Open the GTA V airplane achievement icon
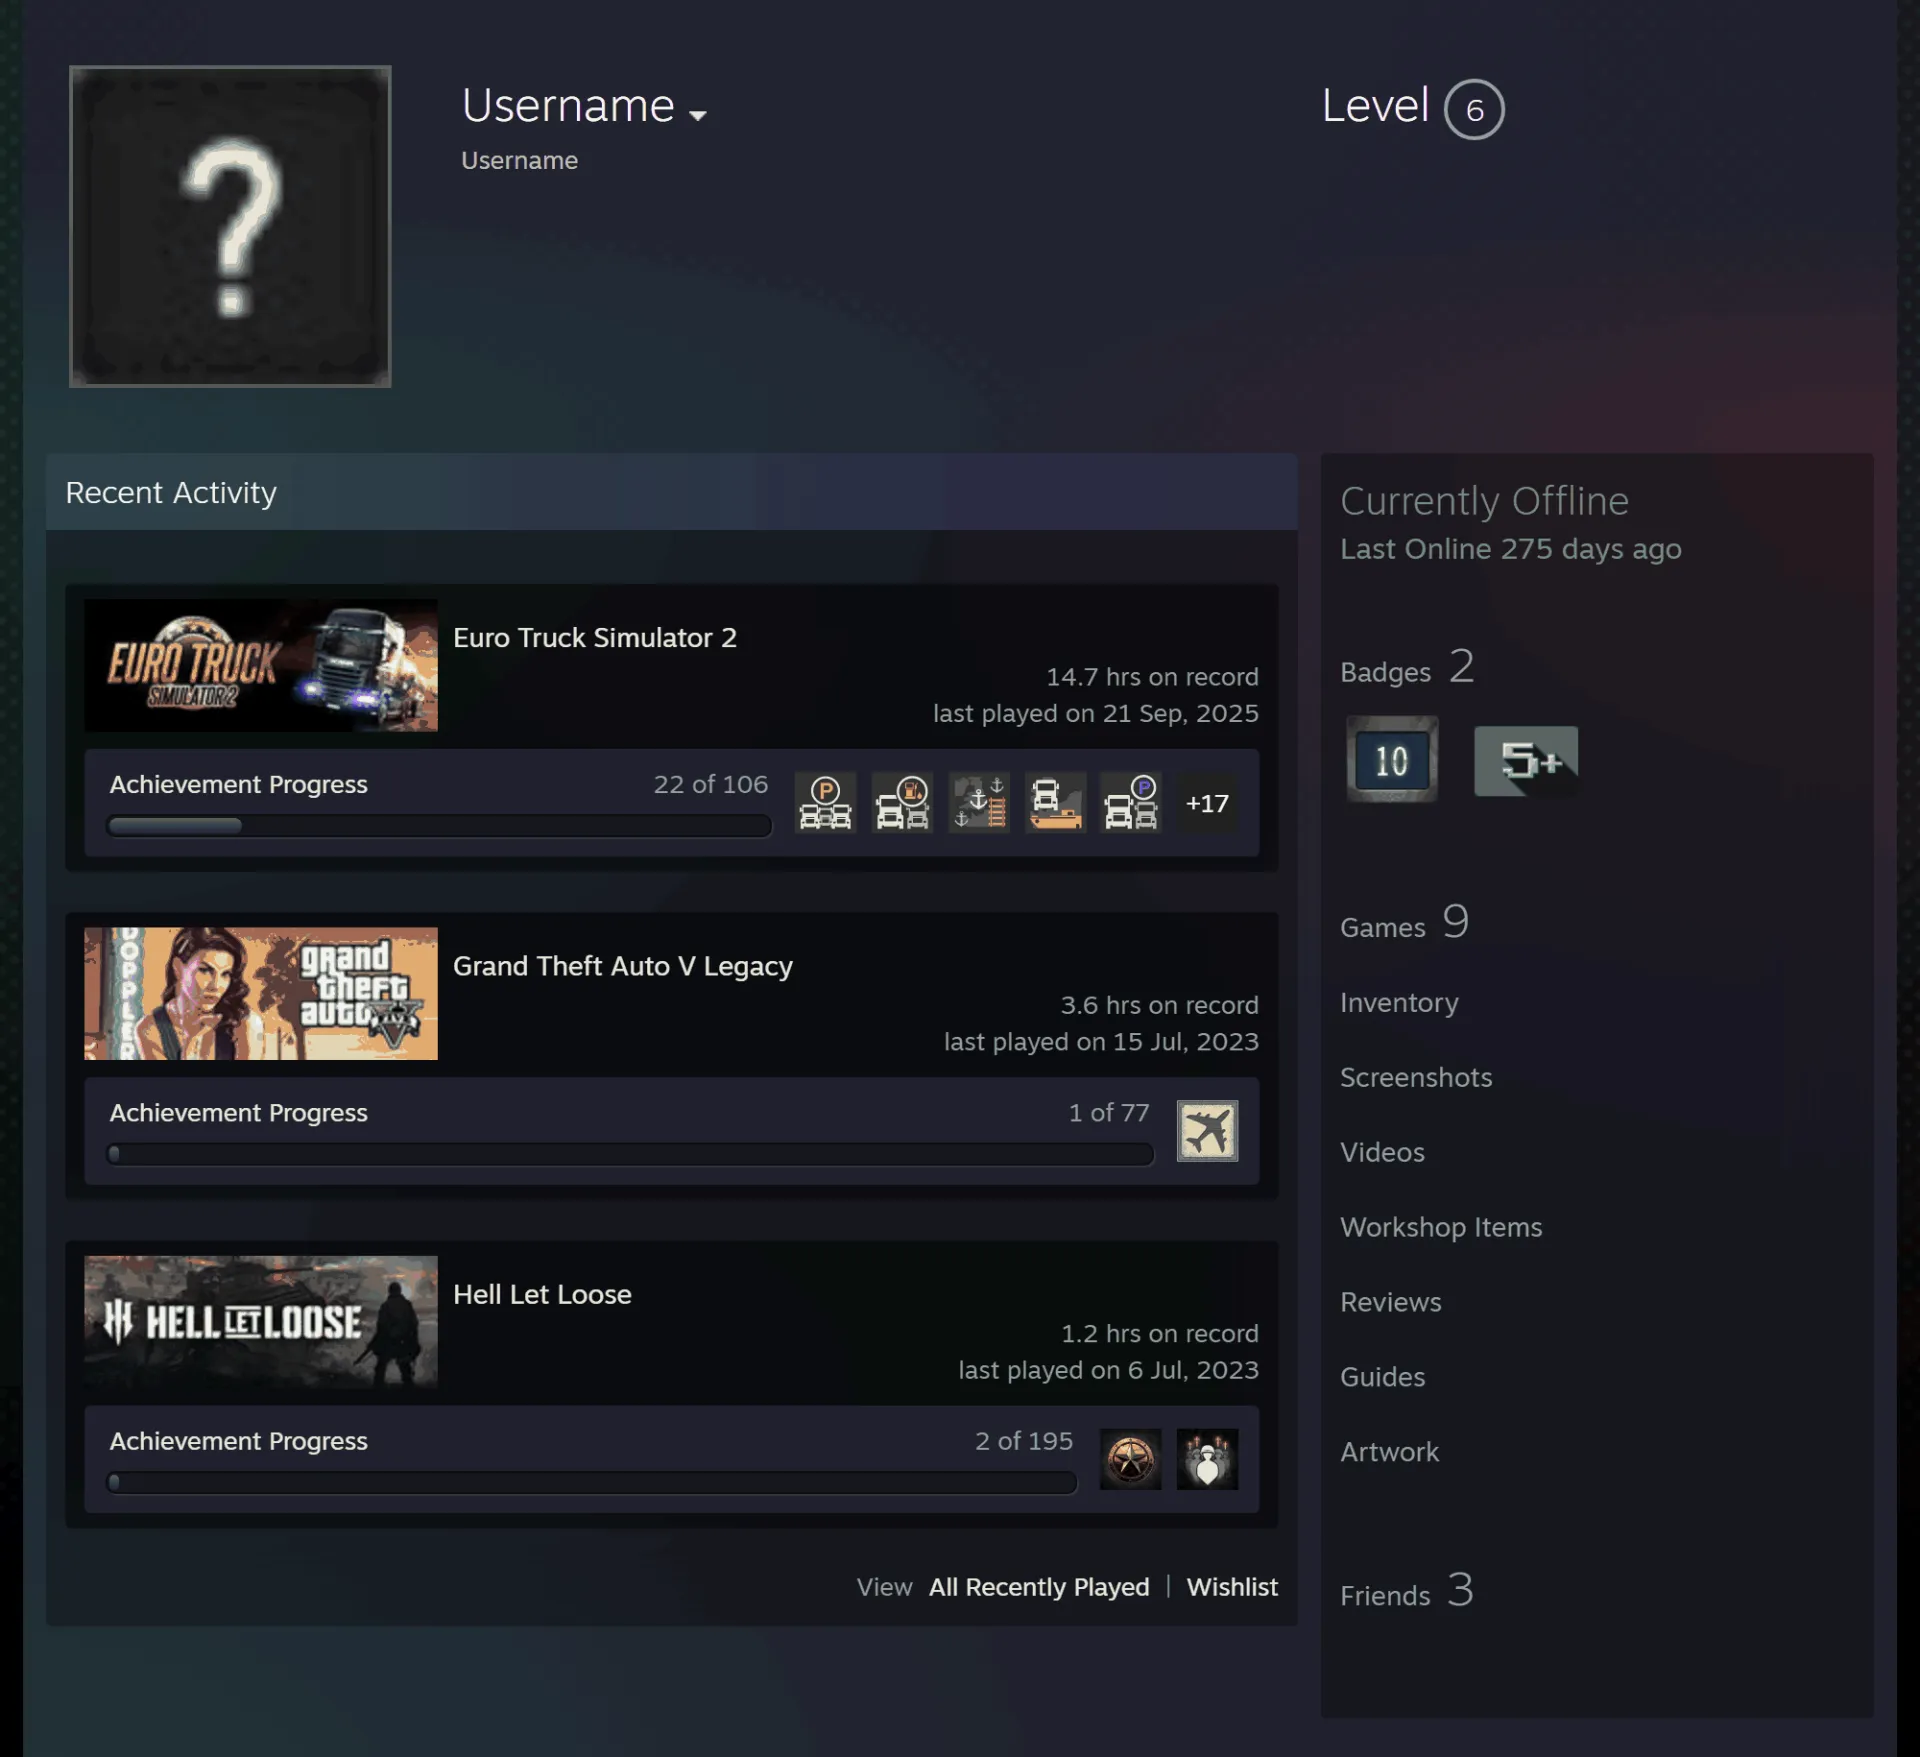This screenshot has height=1757, width=1920. 1207,1131
